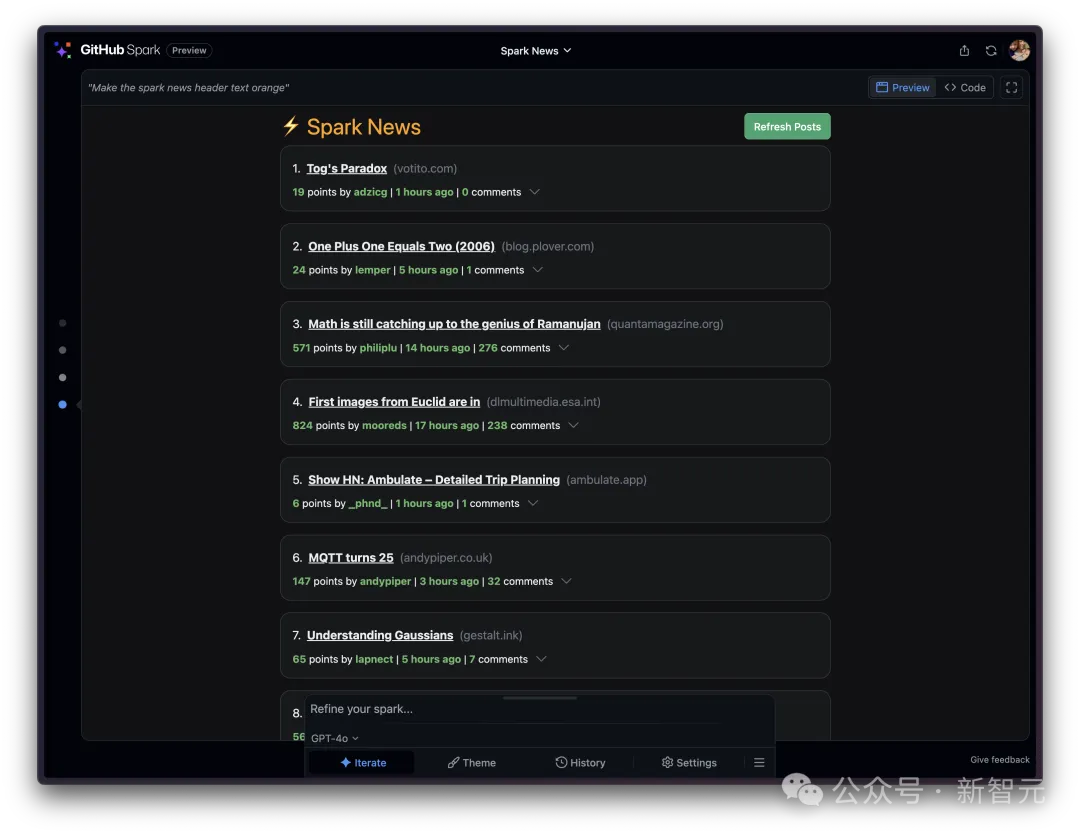
Task: Click the ambulate.app domain text
Action: [606, 479]
